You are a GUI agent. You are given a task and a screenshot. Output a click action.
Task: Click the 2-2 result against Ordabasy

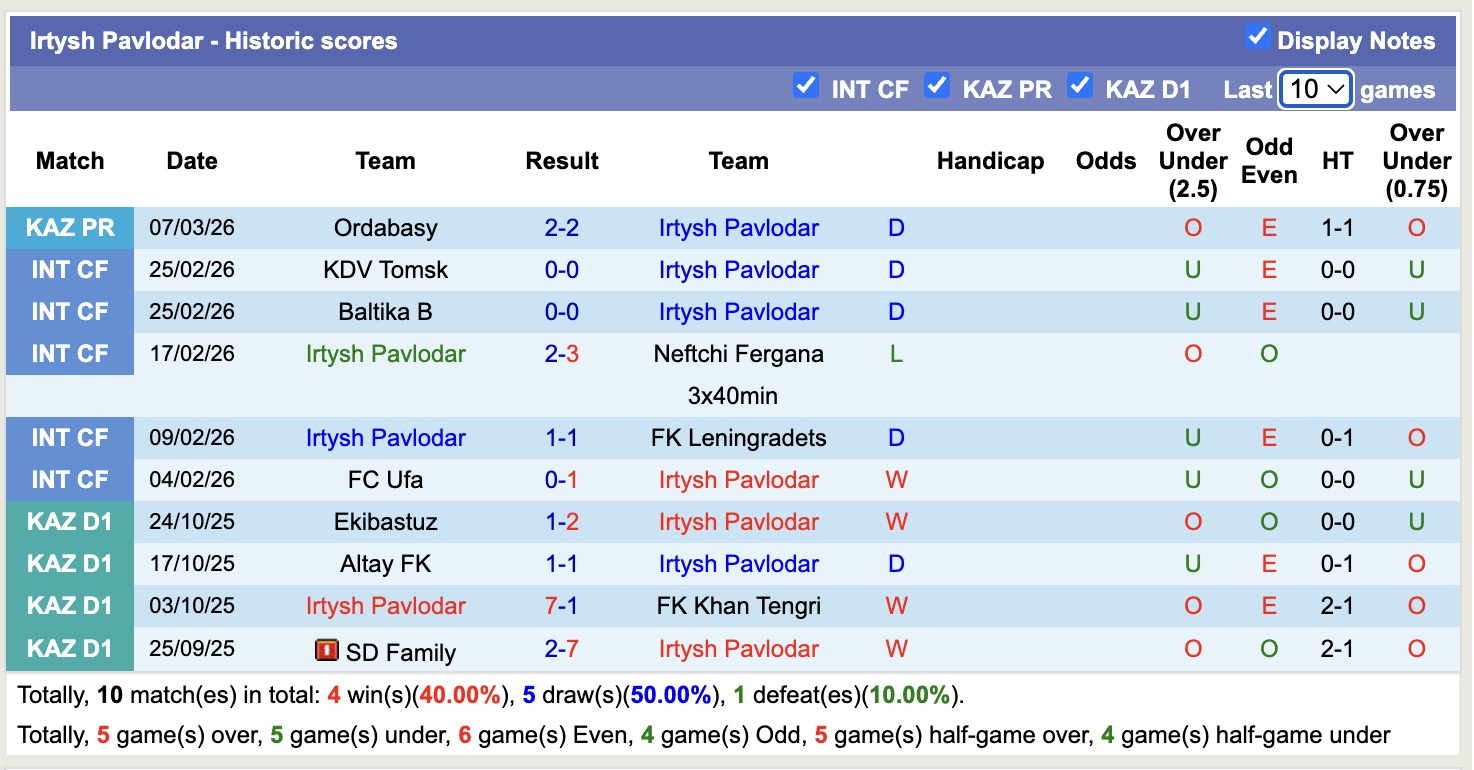pos(562,228)
